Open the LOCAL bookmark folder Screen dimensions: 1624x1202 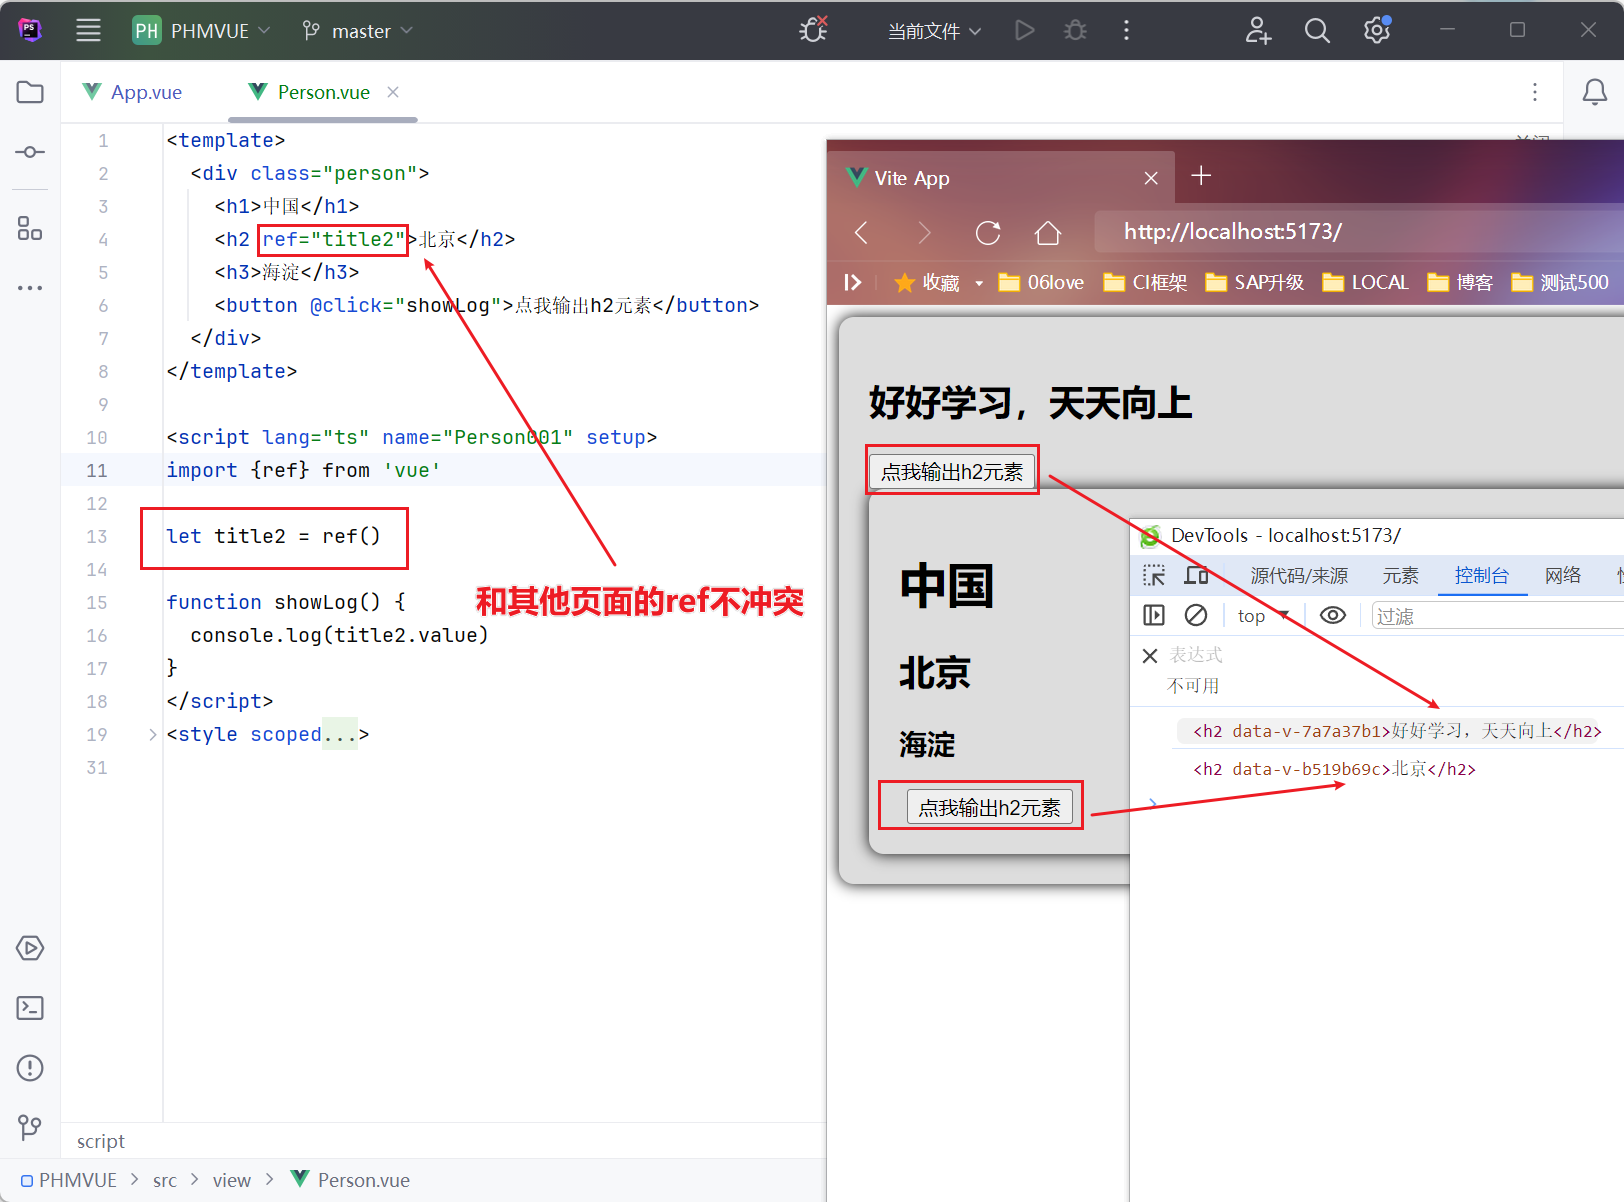[1365, 283]
